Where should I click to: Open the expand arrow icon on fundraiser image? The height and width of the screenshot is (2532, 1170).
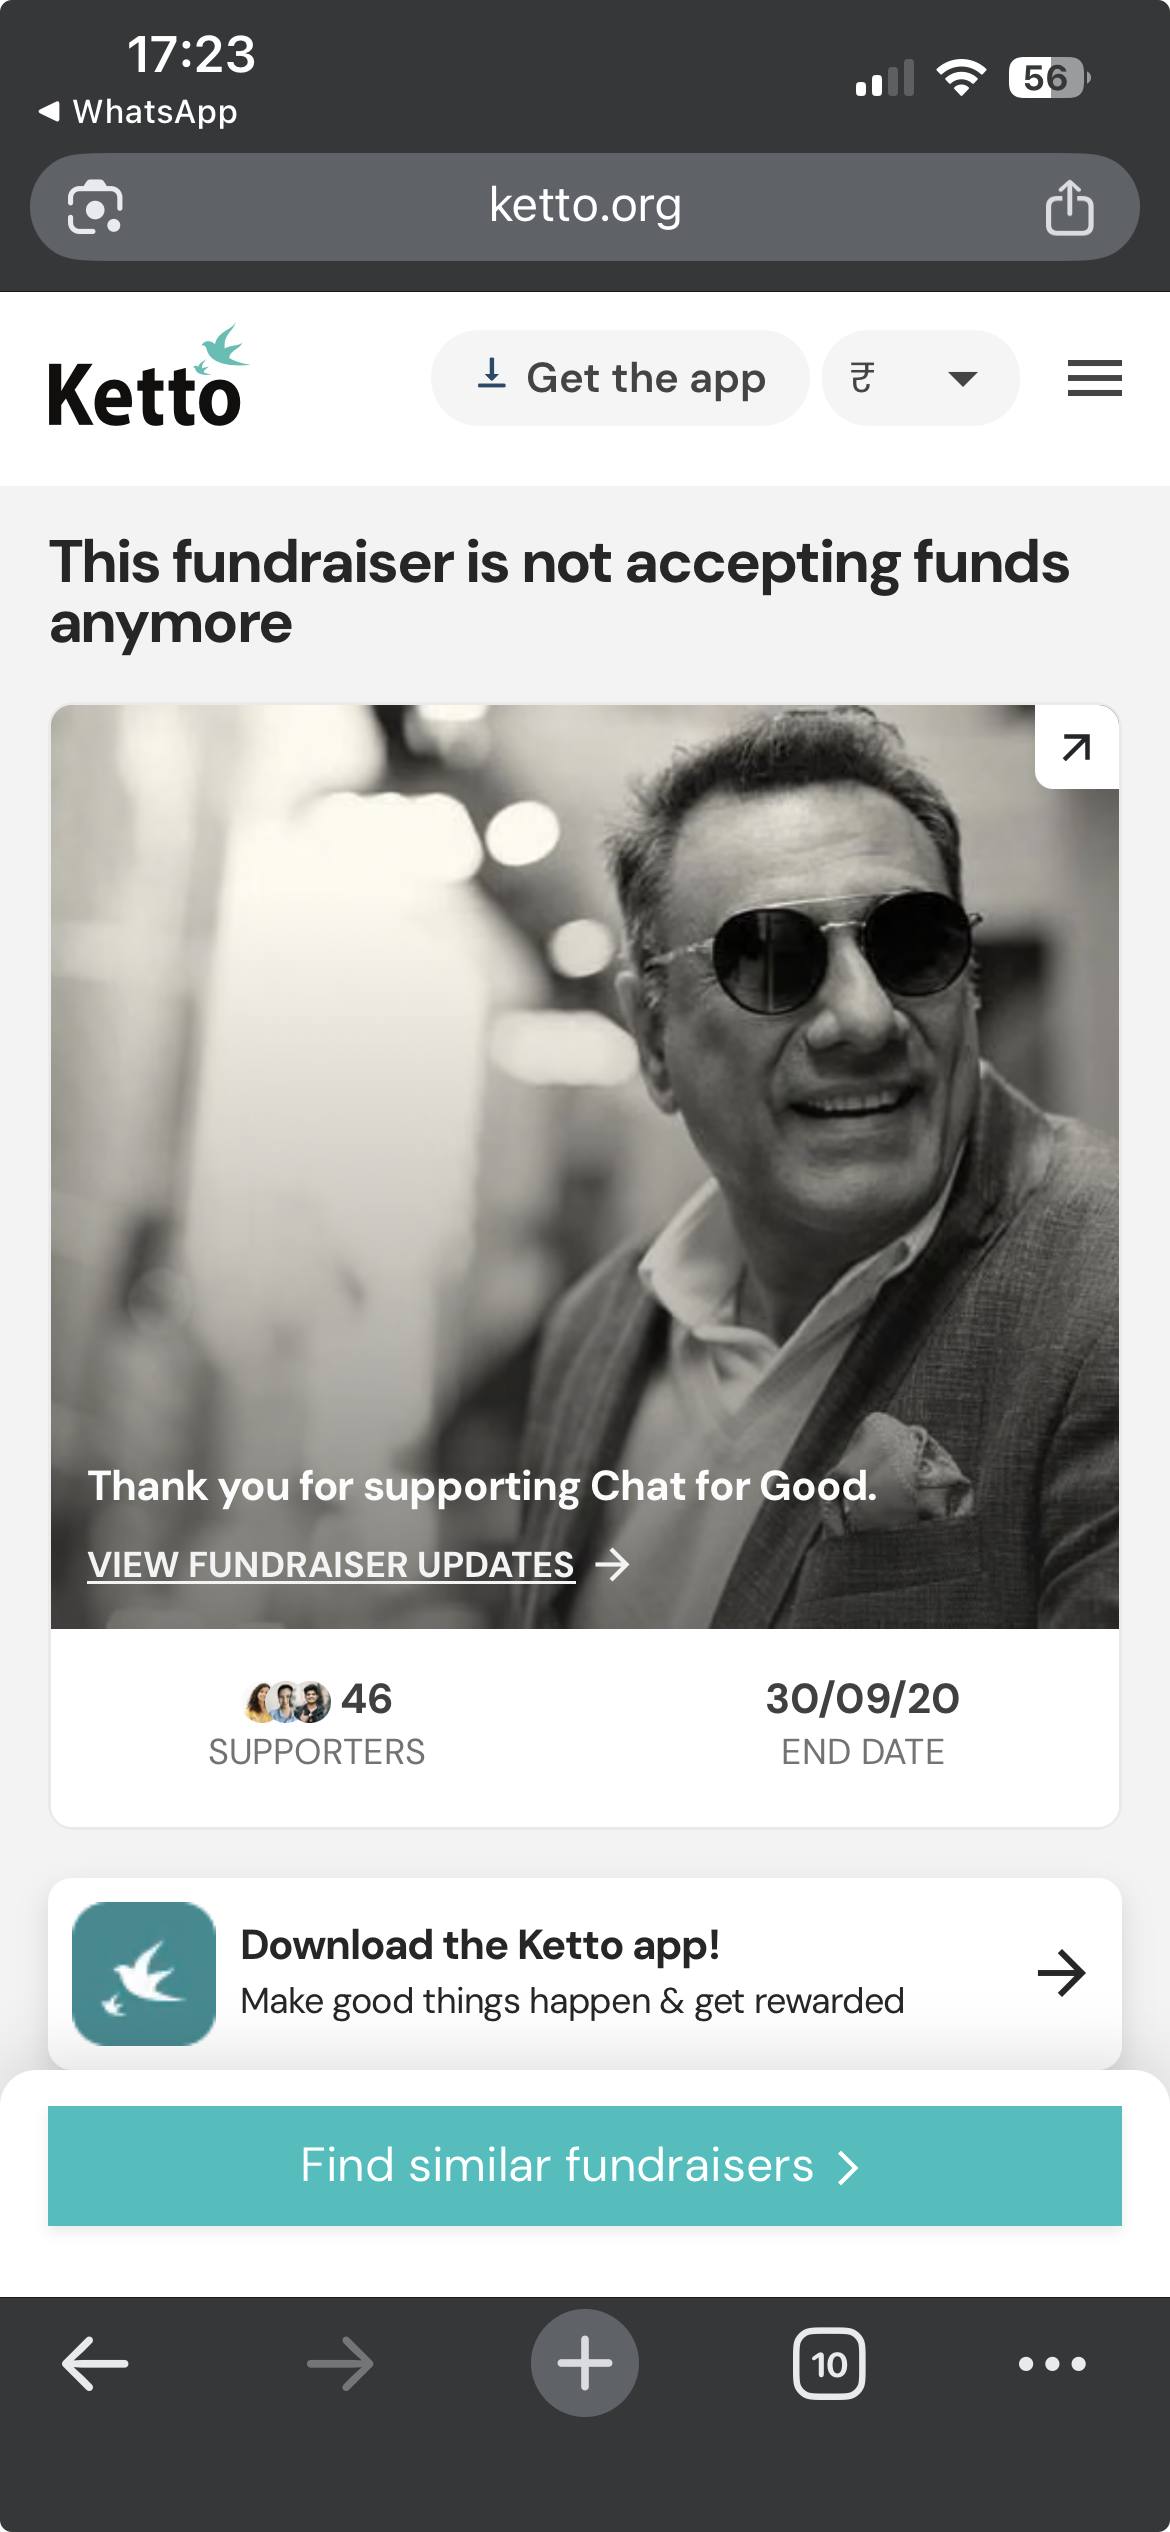(x=1076, y=747)
